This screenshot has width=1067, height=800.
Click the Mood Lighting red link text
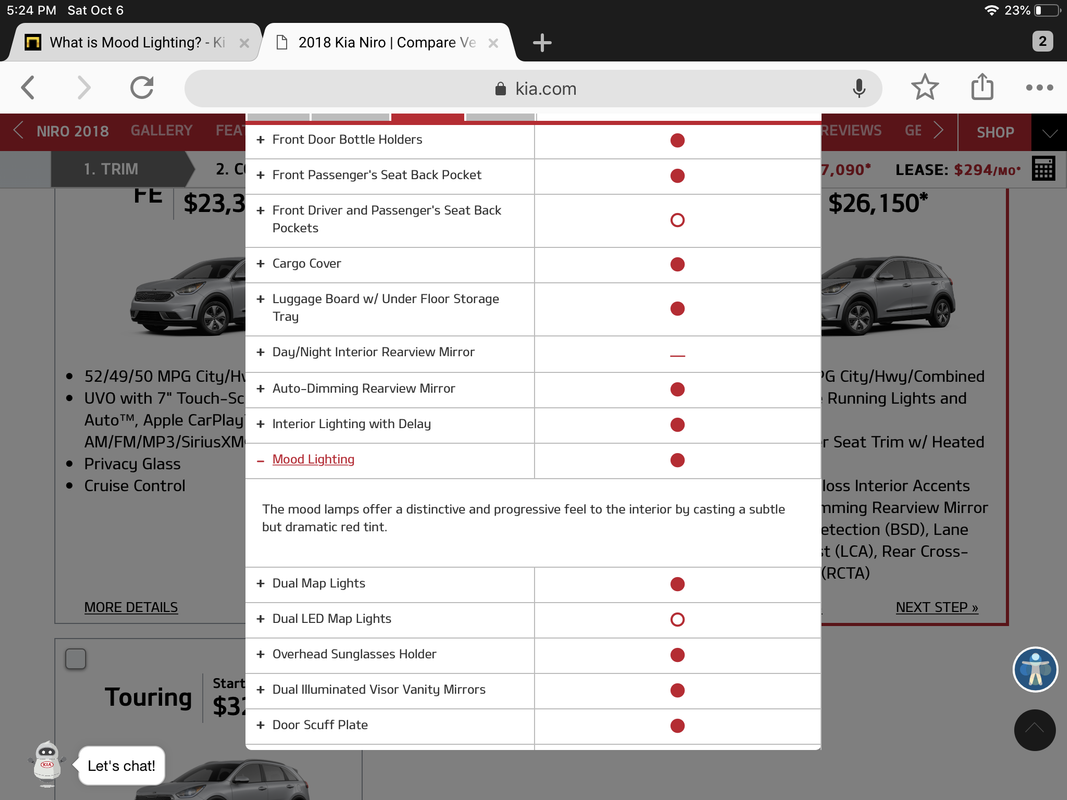(313, 459)
